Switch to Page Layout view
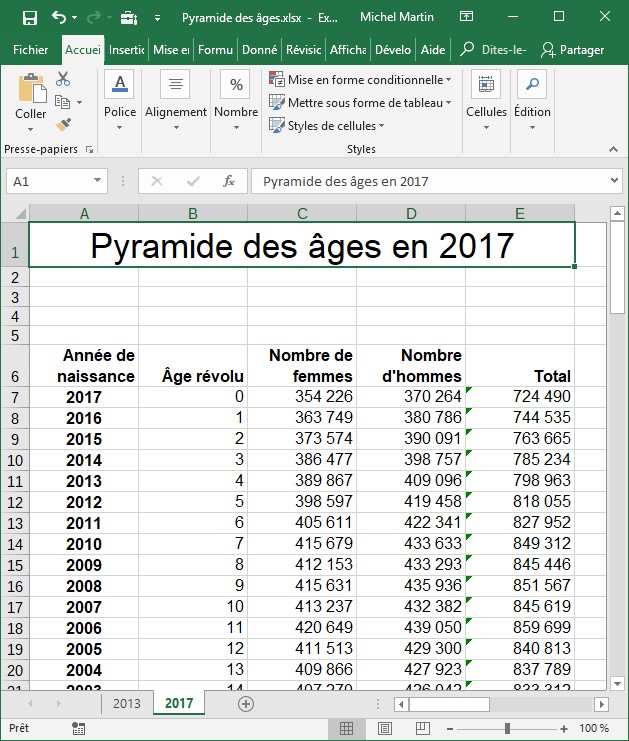629x741 pixels. coord(384,728)
